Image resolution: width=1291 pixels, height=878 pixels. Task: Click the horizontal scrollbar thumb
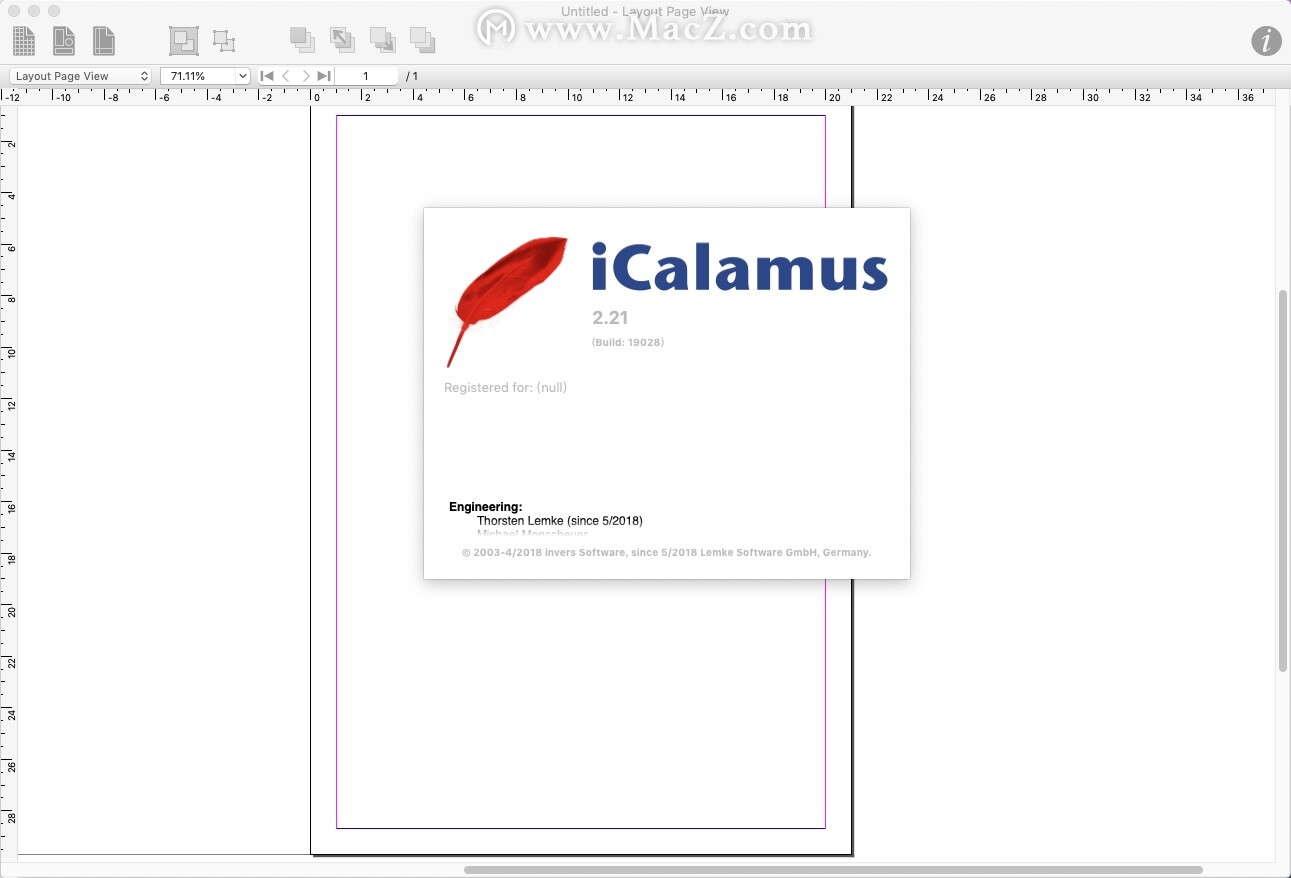(833, 870)
